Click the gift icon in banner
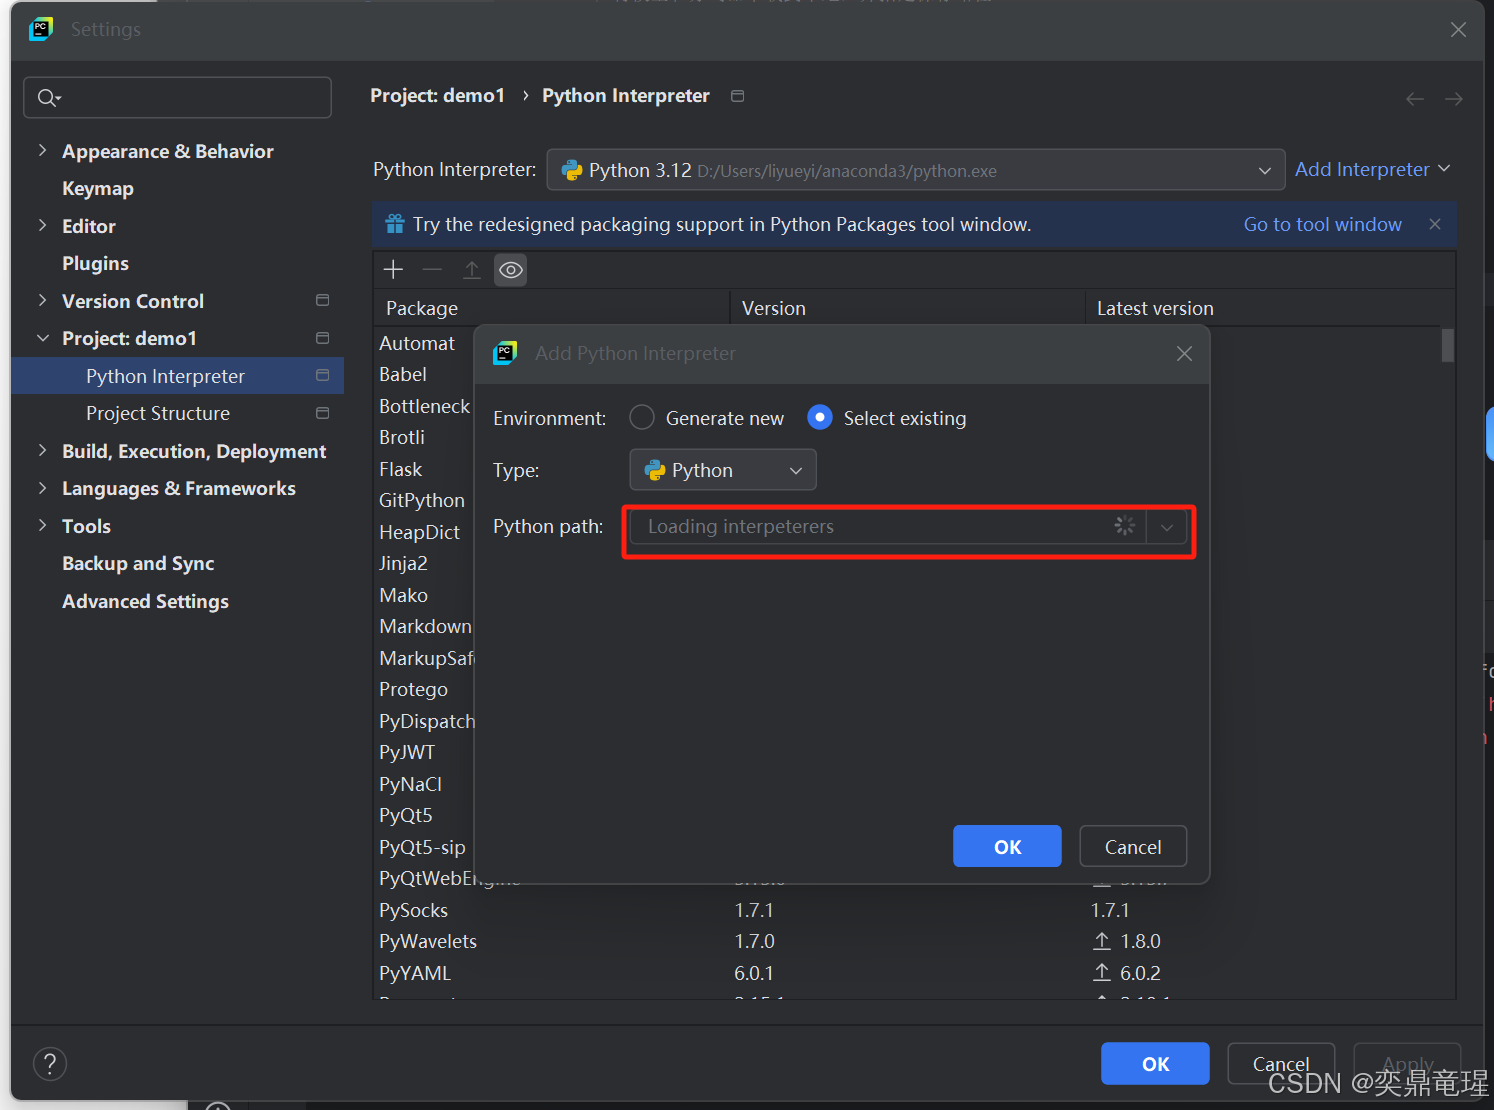The width and height of the screenshot is (1494, 1110). click(395, 224)
